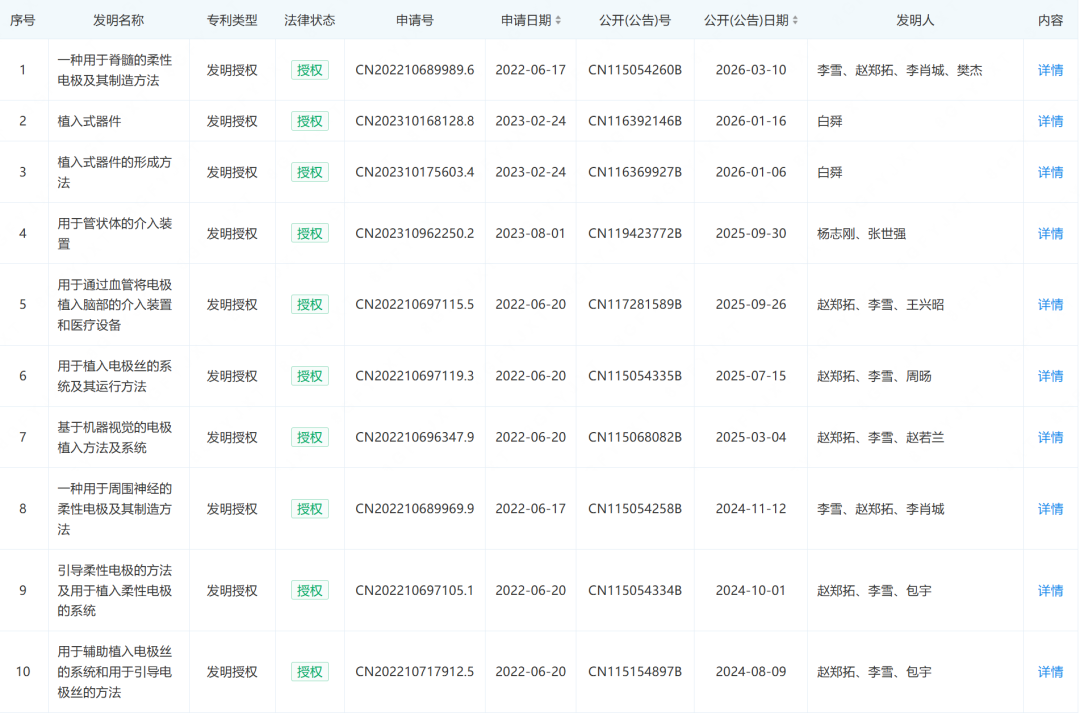
Task: Click the 发明名称 column header
Action: pyautogui.click(x=118, y=20)
